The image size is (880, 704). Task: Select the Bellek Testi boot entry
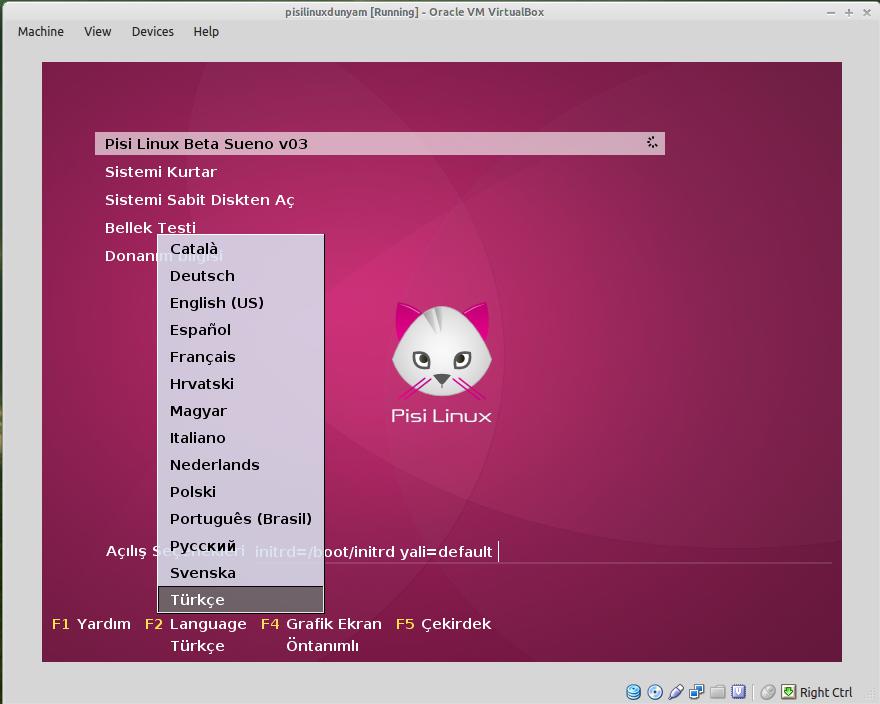click(x=151, y=227)
